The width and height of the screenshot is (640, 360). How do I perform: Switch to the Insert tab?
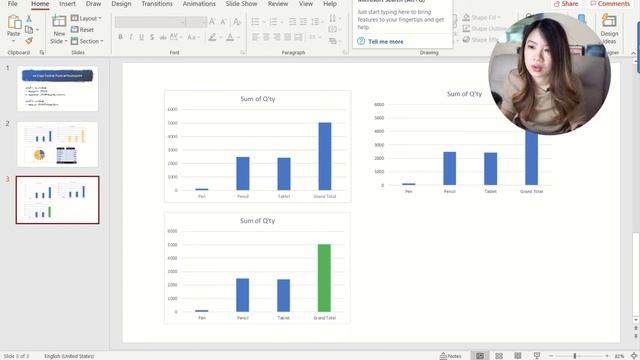click(67, 4)
